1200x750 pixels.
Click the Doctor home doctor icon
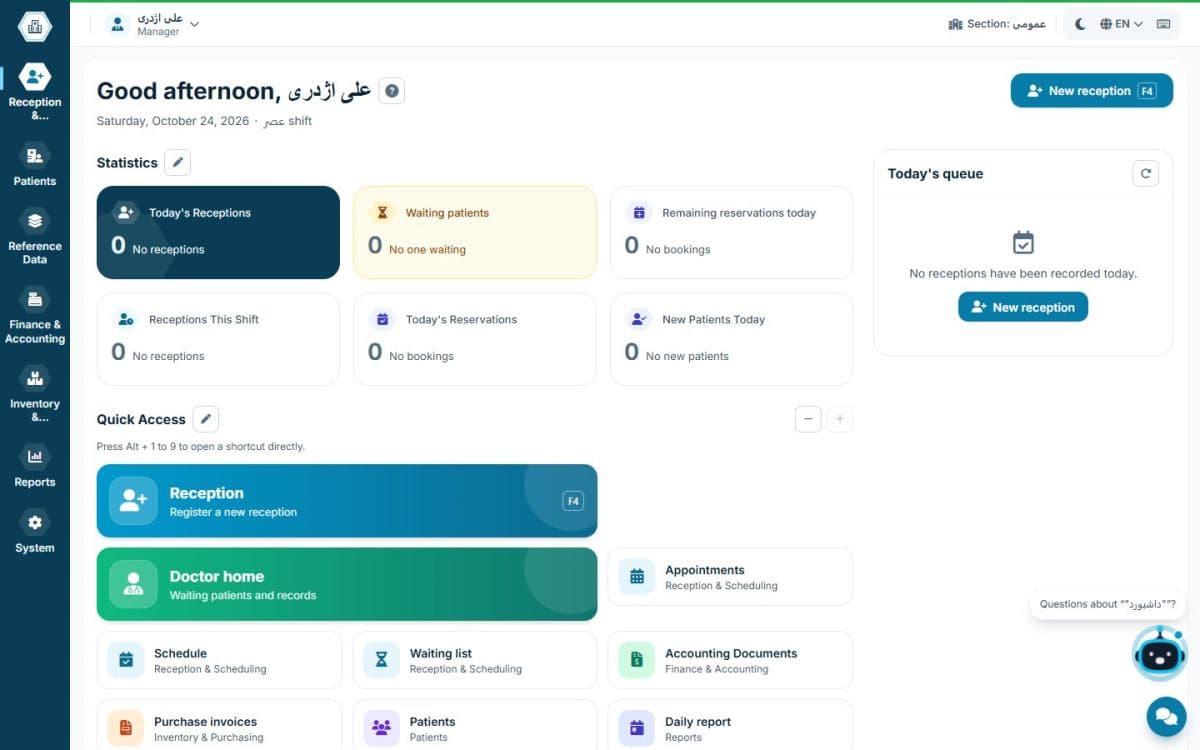pyautogui.click(x=133, y=584)
